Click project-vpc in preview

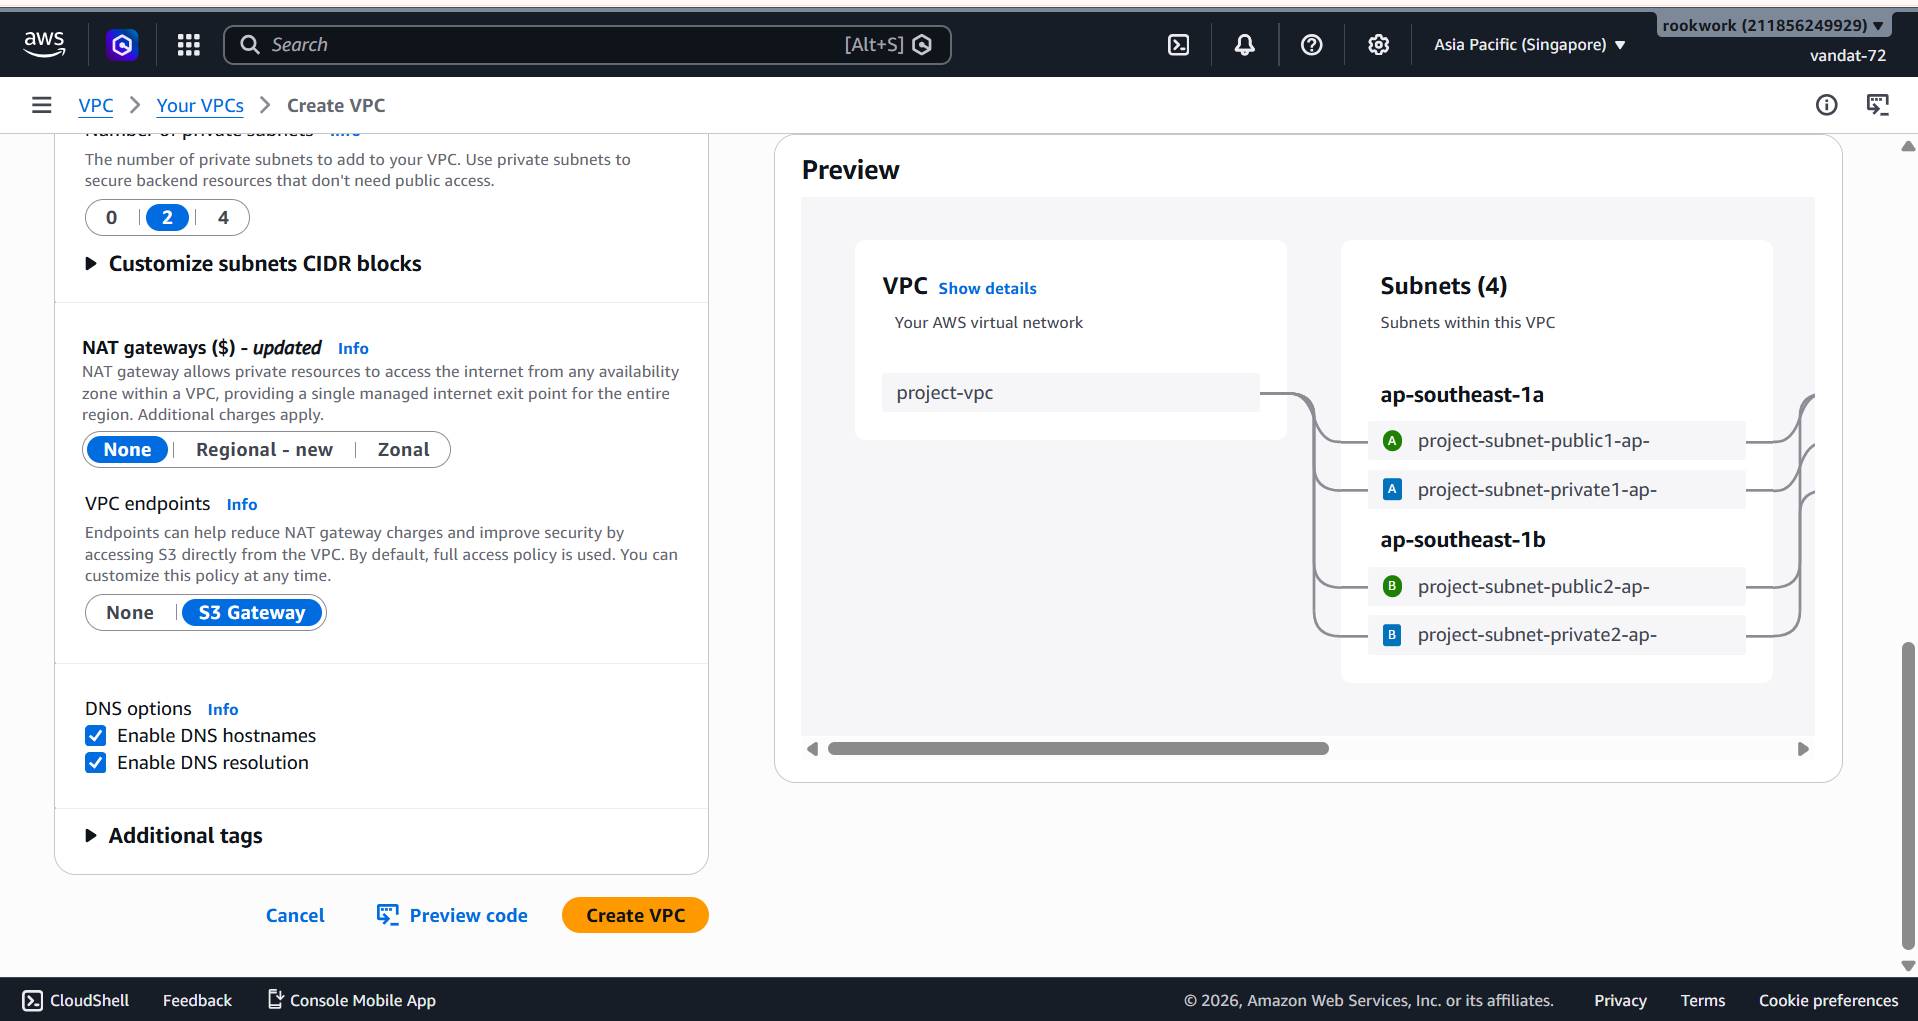coord(1070,393)
